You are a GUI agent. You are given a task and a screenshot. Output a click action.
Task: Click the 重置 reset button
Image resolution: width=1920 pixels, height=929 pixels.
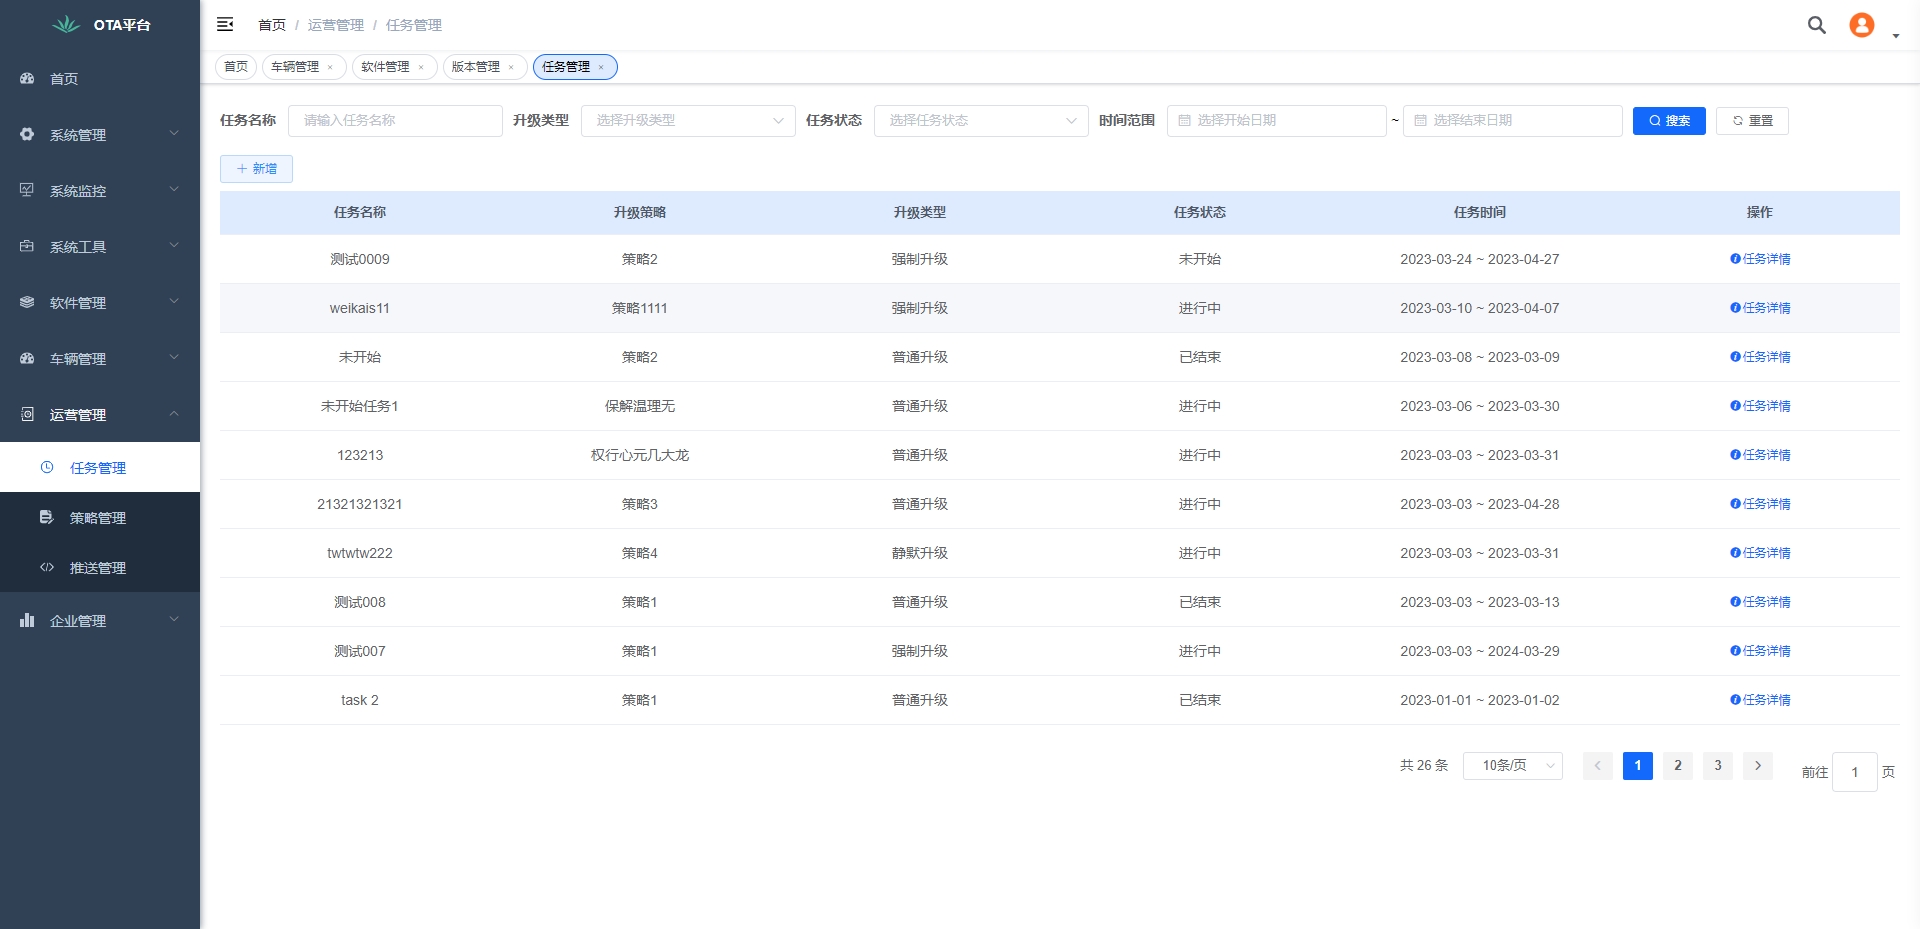pos(1752,121)
